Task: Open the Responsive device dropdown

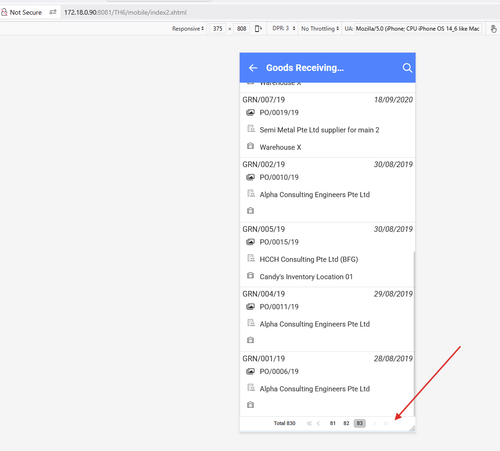Action: point(188,29)
